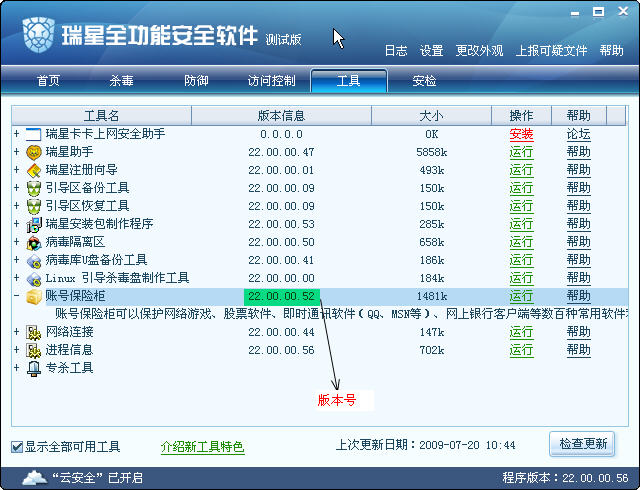Toggle 显示全部可用工具 checkbox

coord(17,447)
